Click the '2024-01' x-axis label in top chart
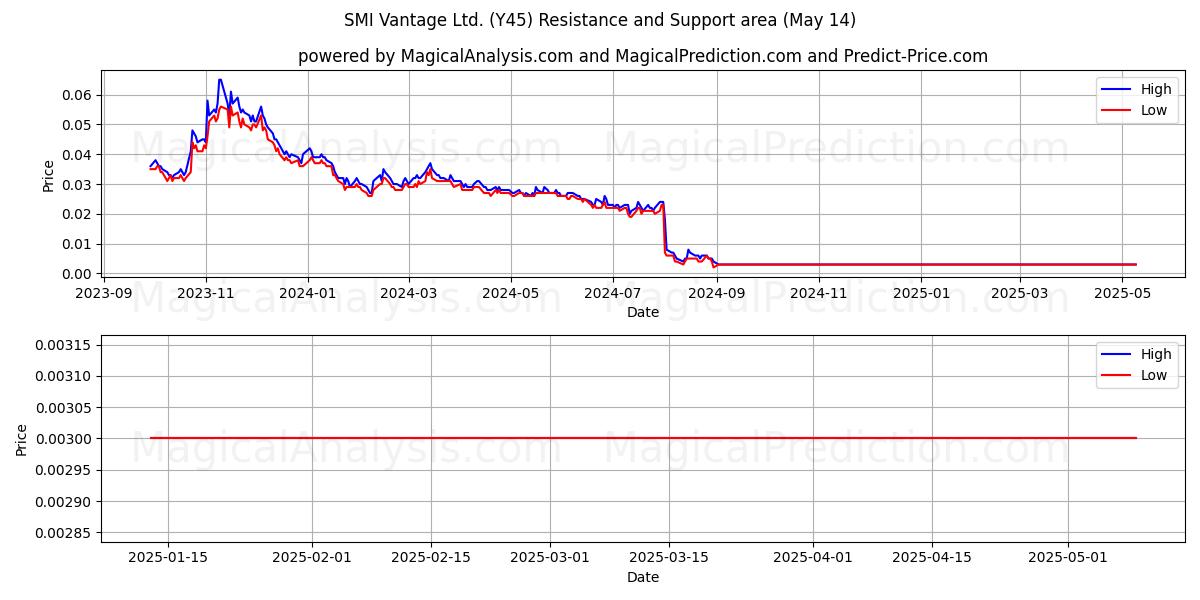Screen dimensions: 1200x600 pyautogui.click(x=307, y=293)
